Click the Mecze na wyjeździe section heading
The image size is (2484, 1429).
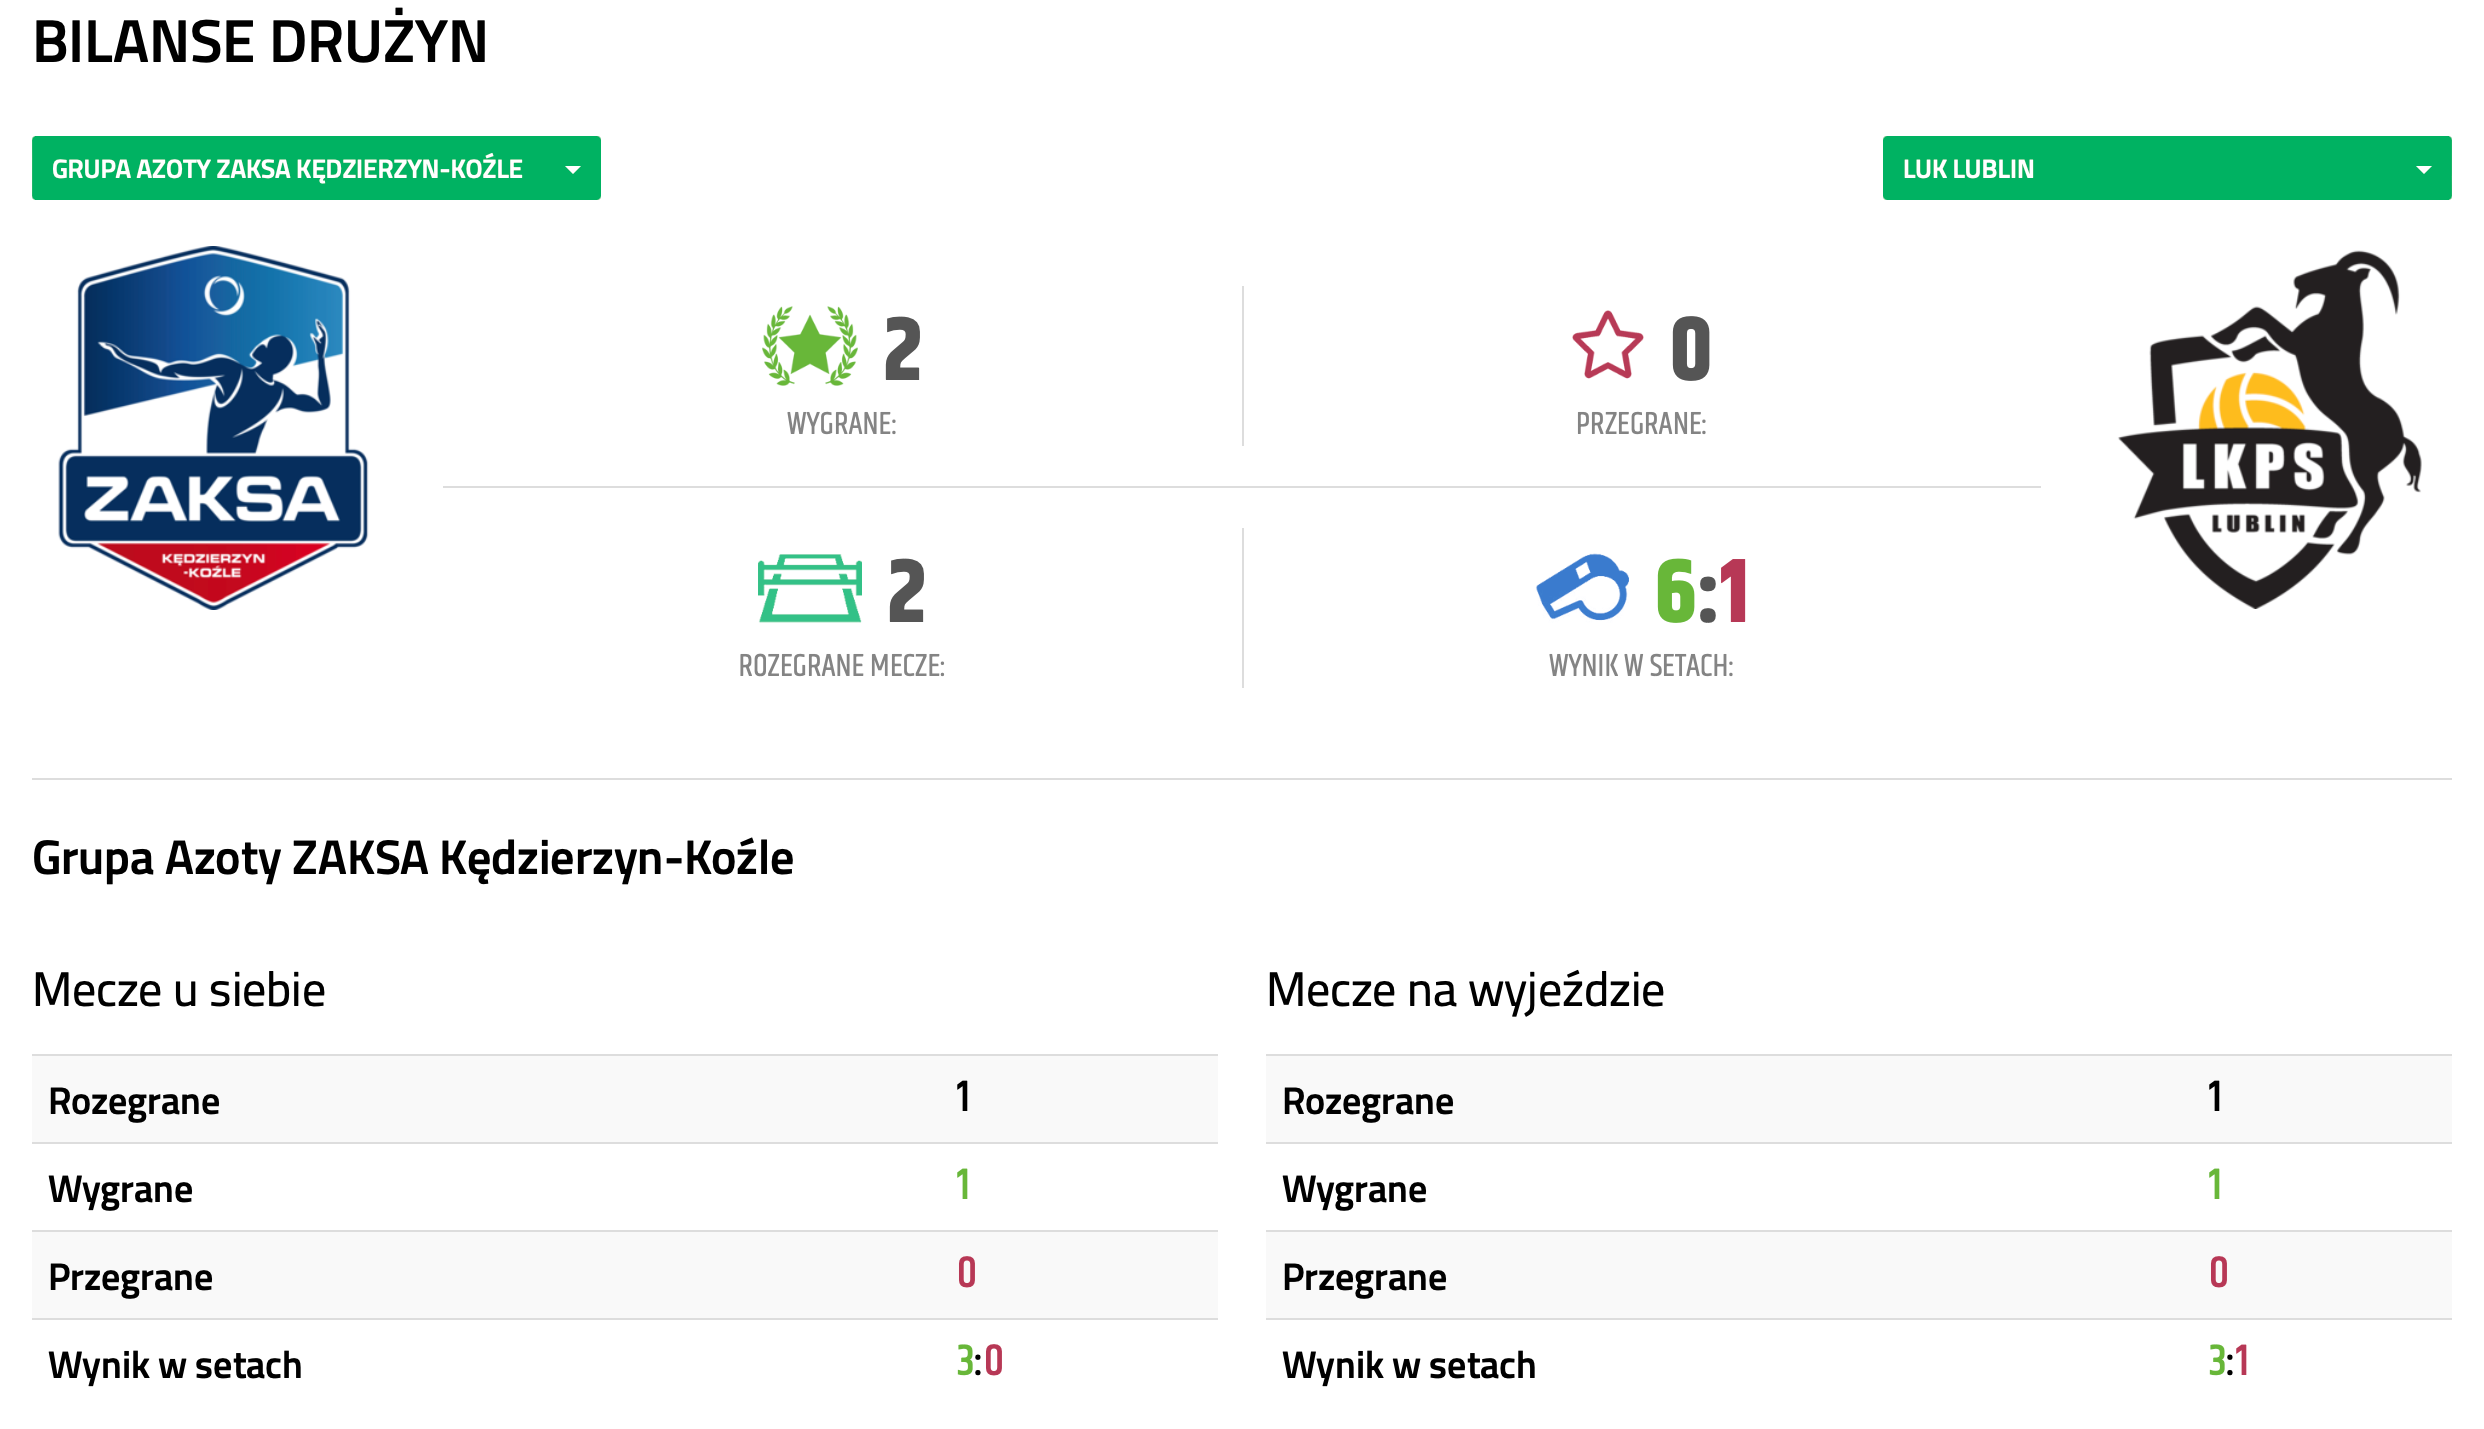tap(1465, 990)
